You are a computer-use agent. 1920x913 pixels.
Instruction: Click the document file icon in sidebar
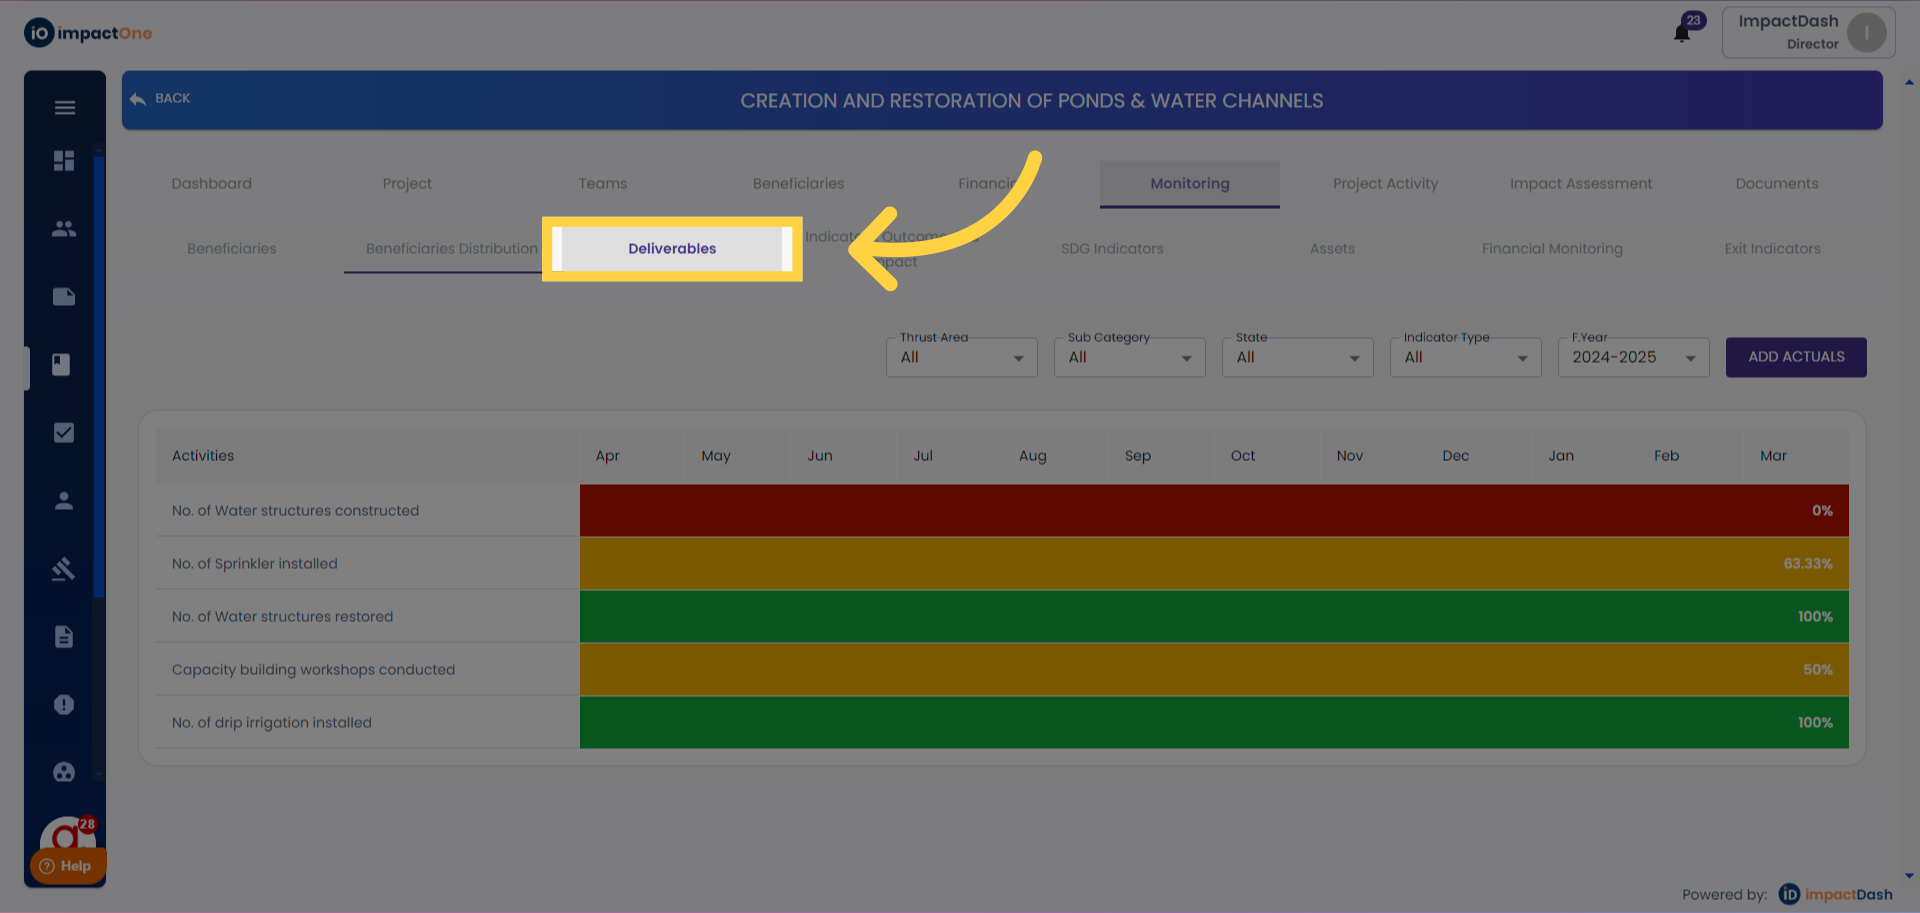(x=64, y=637)
